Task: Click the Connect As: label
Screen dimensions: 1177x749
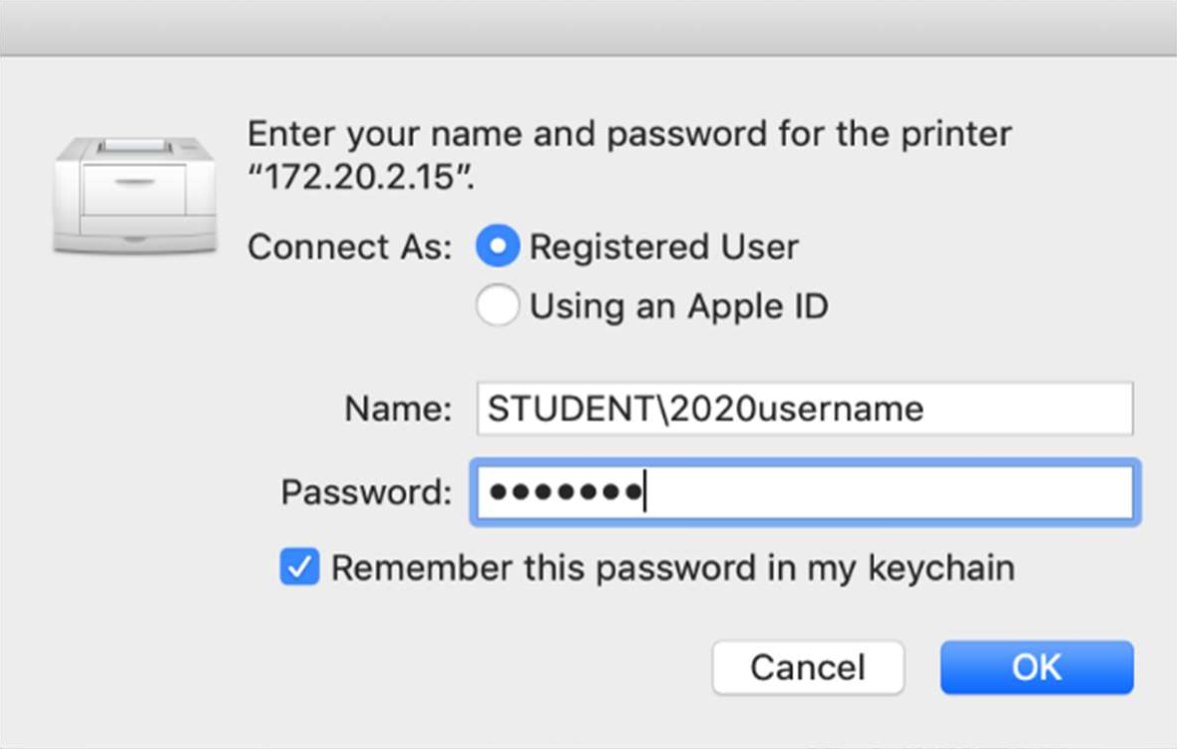Action: pos(350,247)
